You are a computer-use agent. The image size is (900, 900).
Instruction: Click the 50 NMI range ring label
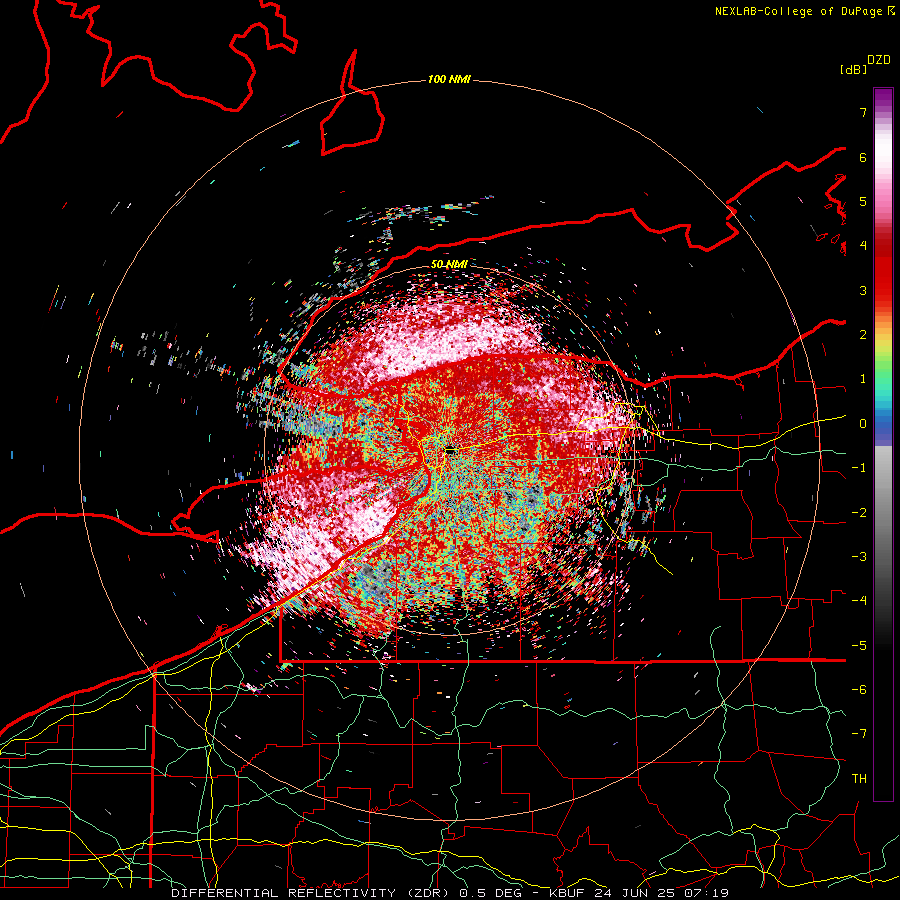coord(449,264)
